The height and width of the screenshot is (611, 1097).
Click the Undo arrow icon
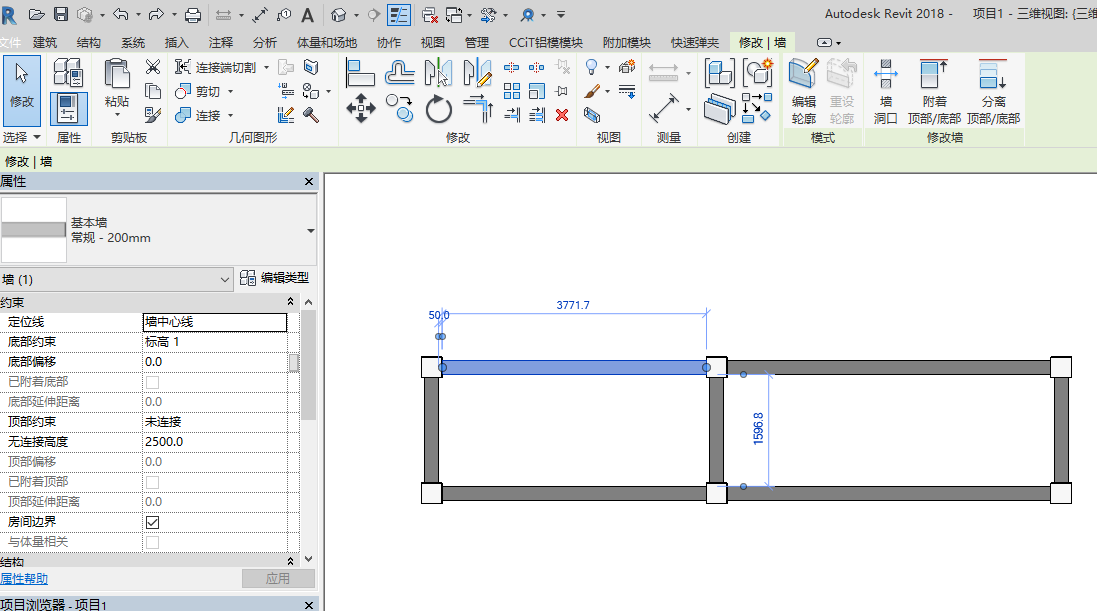click(x=121, y=14)
